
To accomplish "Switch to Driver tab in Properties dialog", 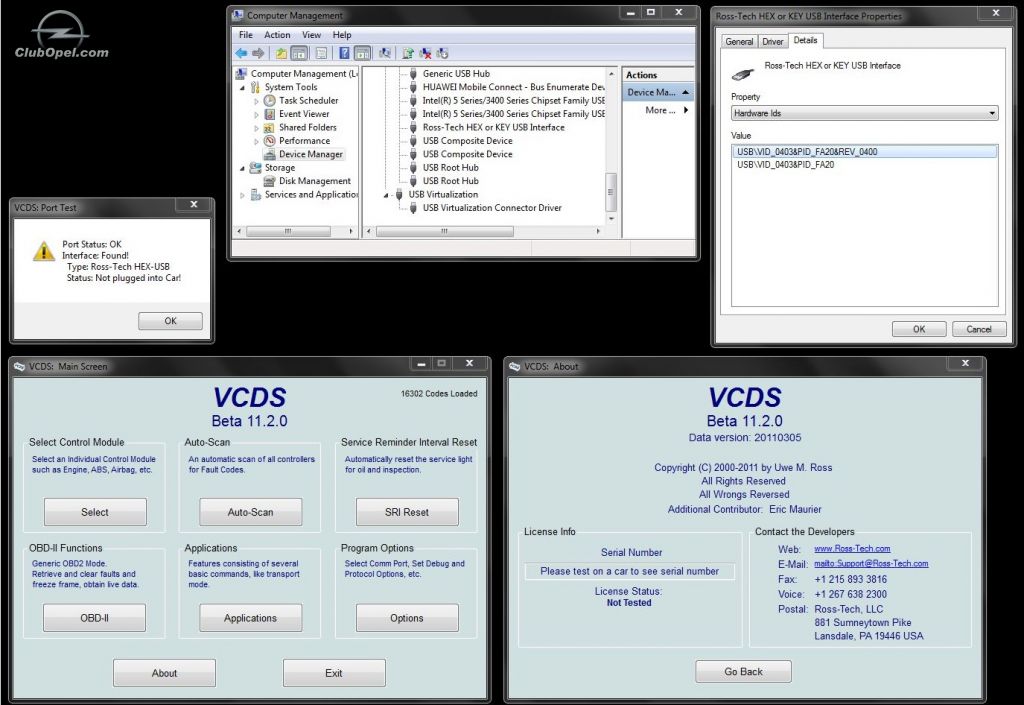I will [x=773, y=41].
